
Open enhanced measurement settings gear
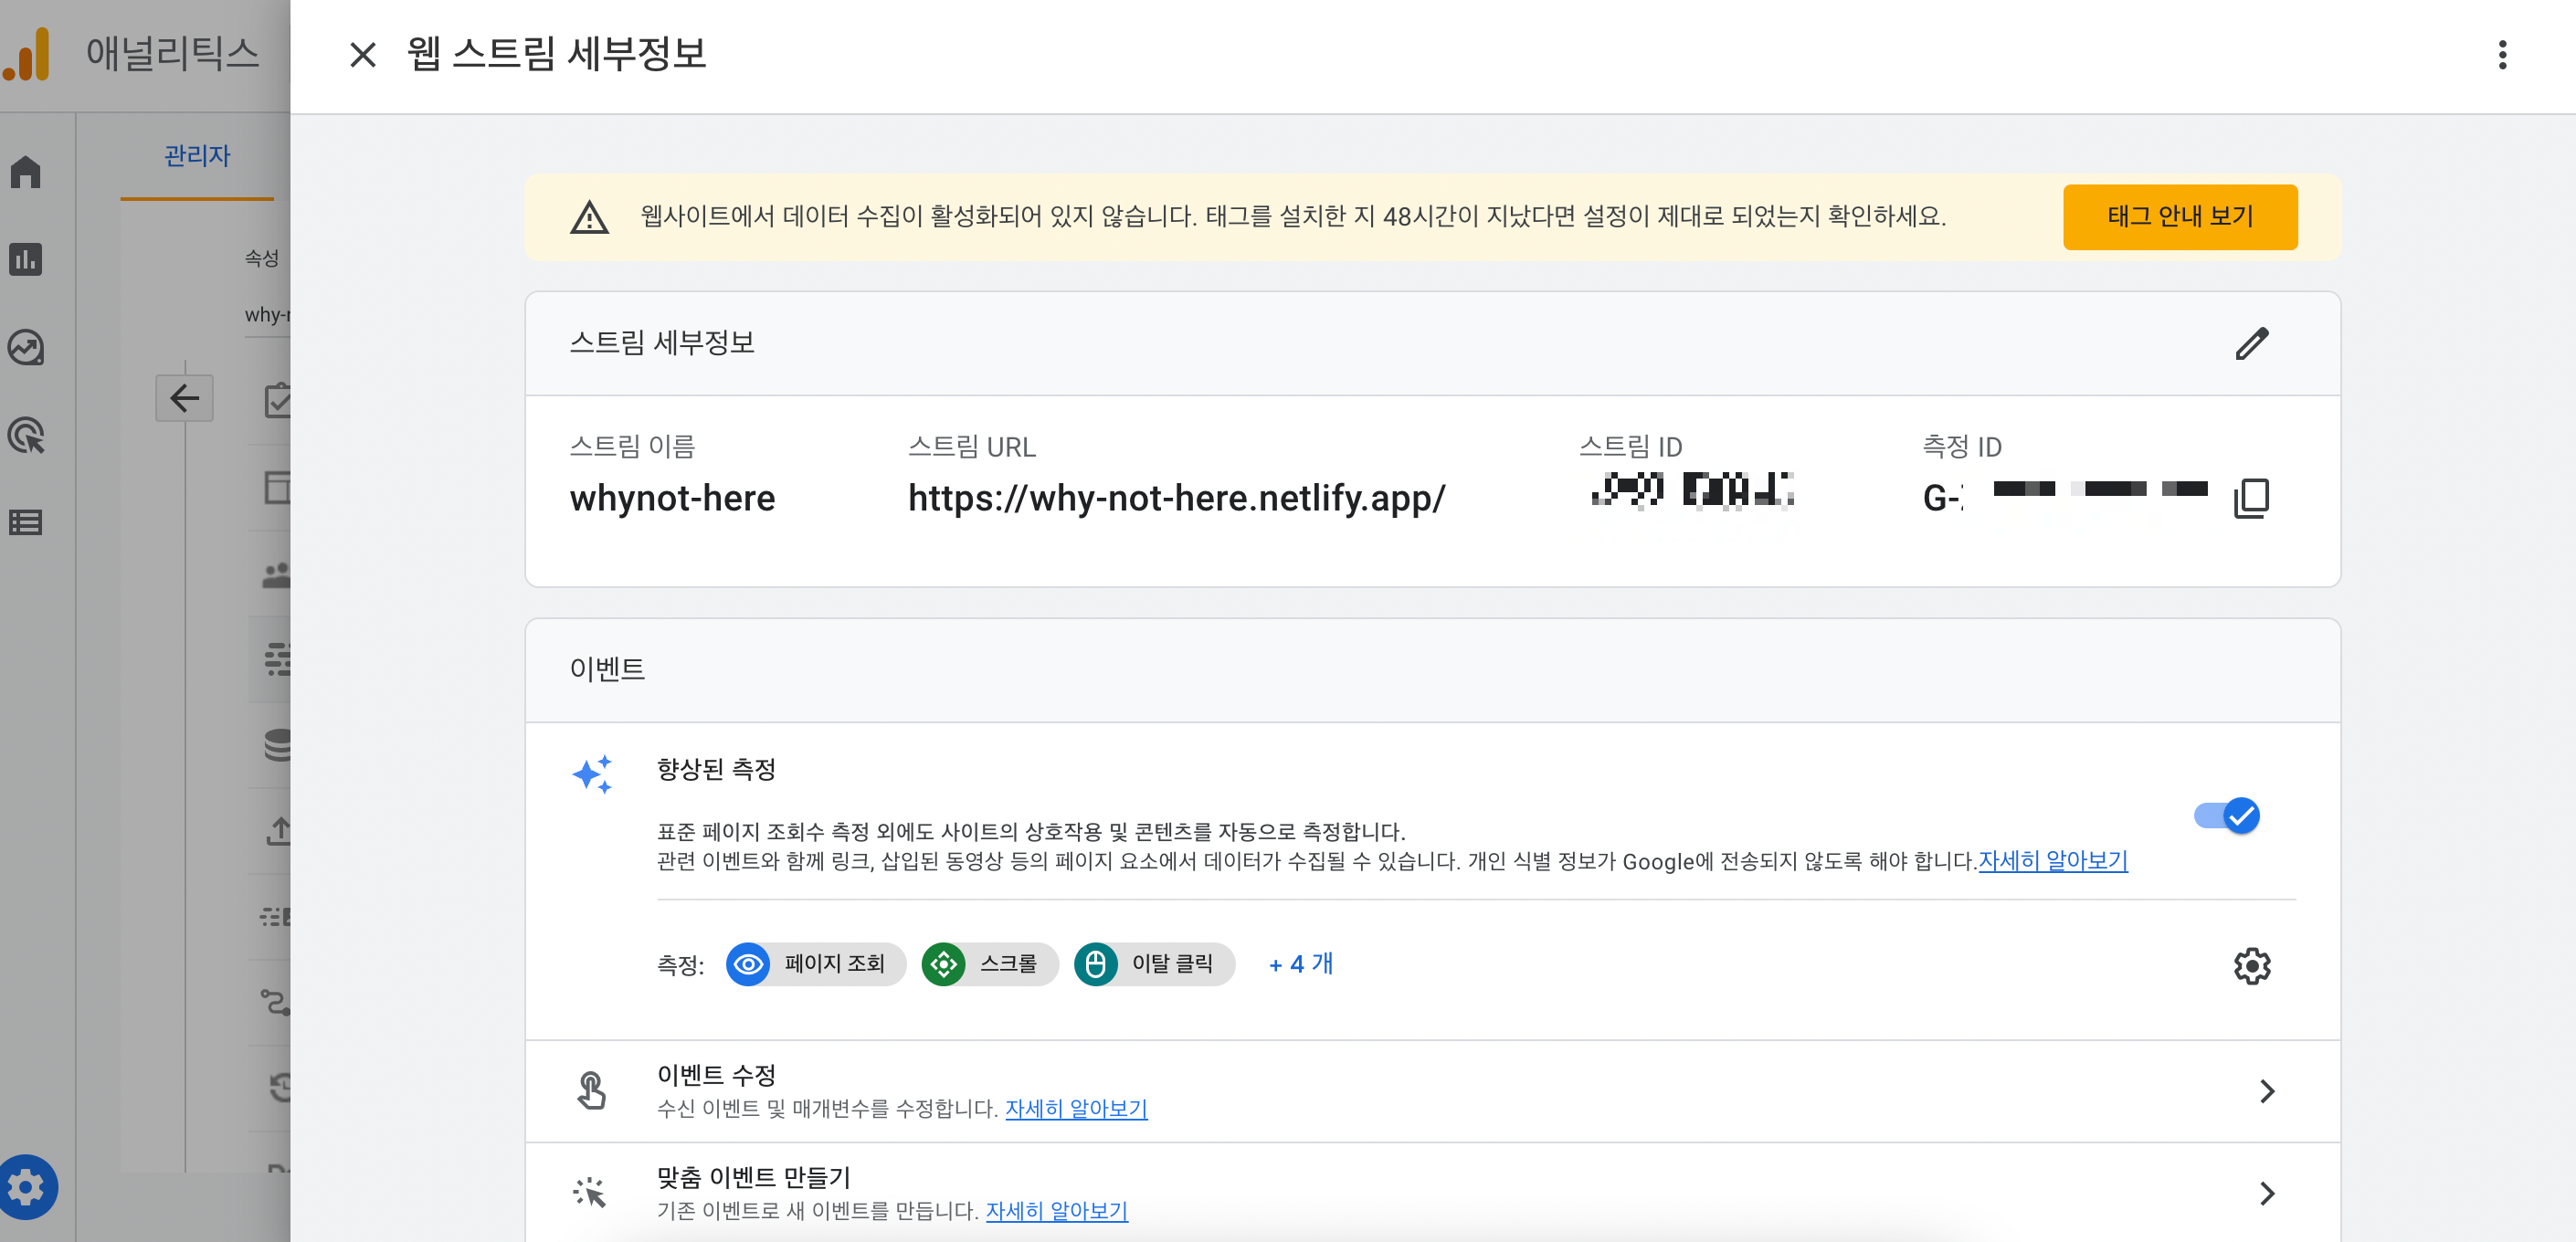coord(2251,965)
